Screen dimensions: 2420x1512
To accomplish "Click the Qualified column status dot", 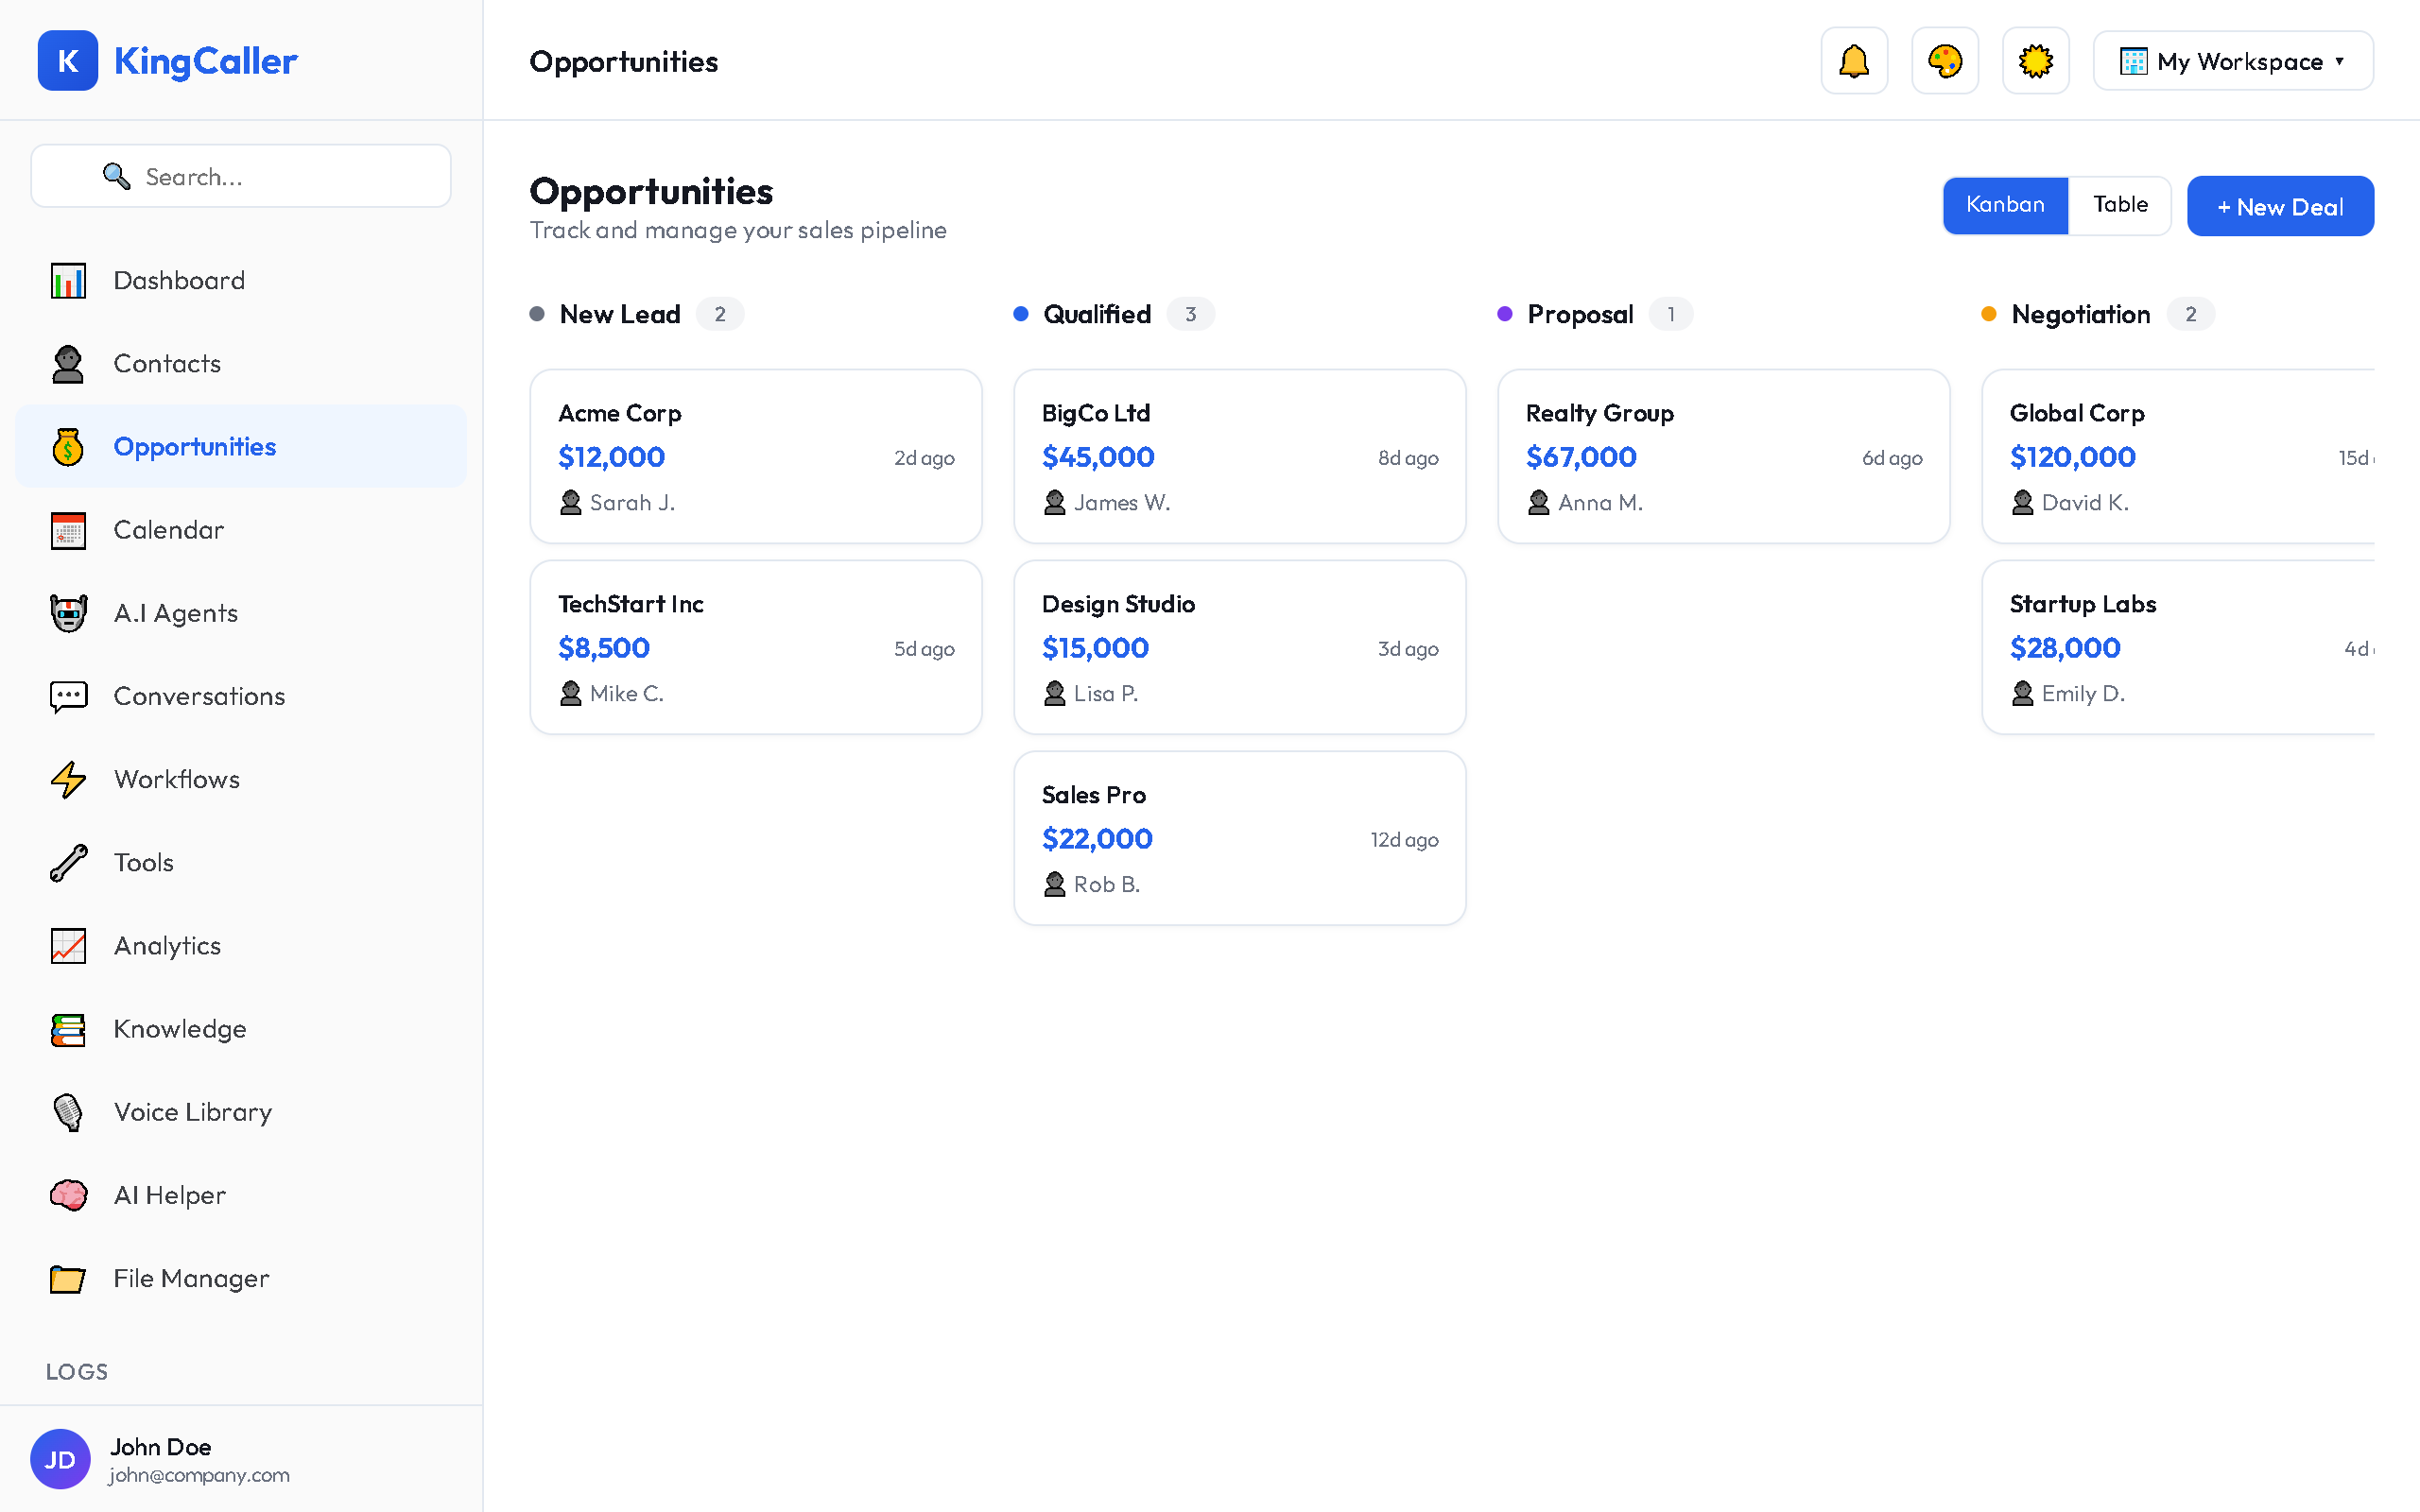I will click(1021, 314).
